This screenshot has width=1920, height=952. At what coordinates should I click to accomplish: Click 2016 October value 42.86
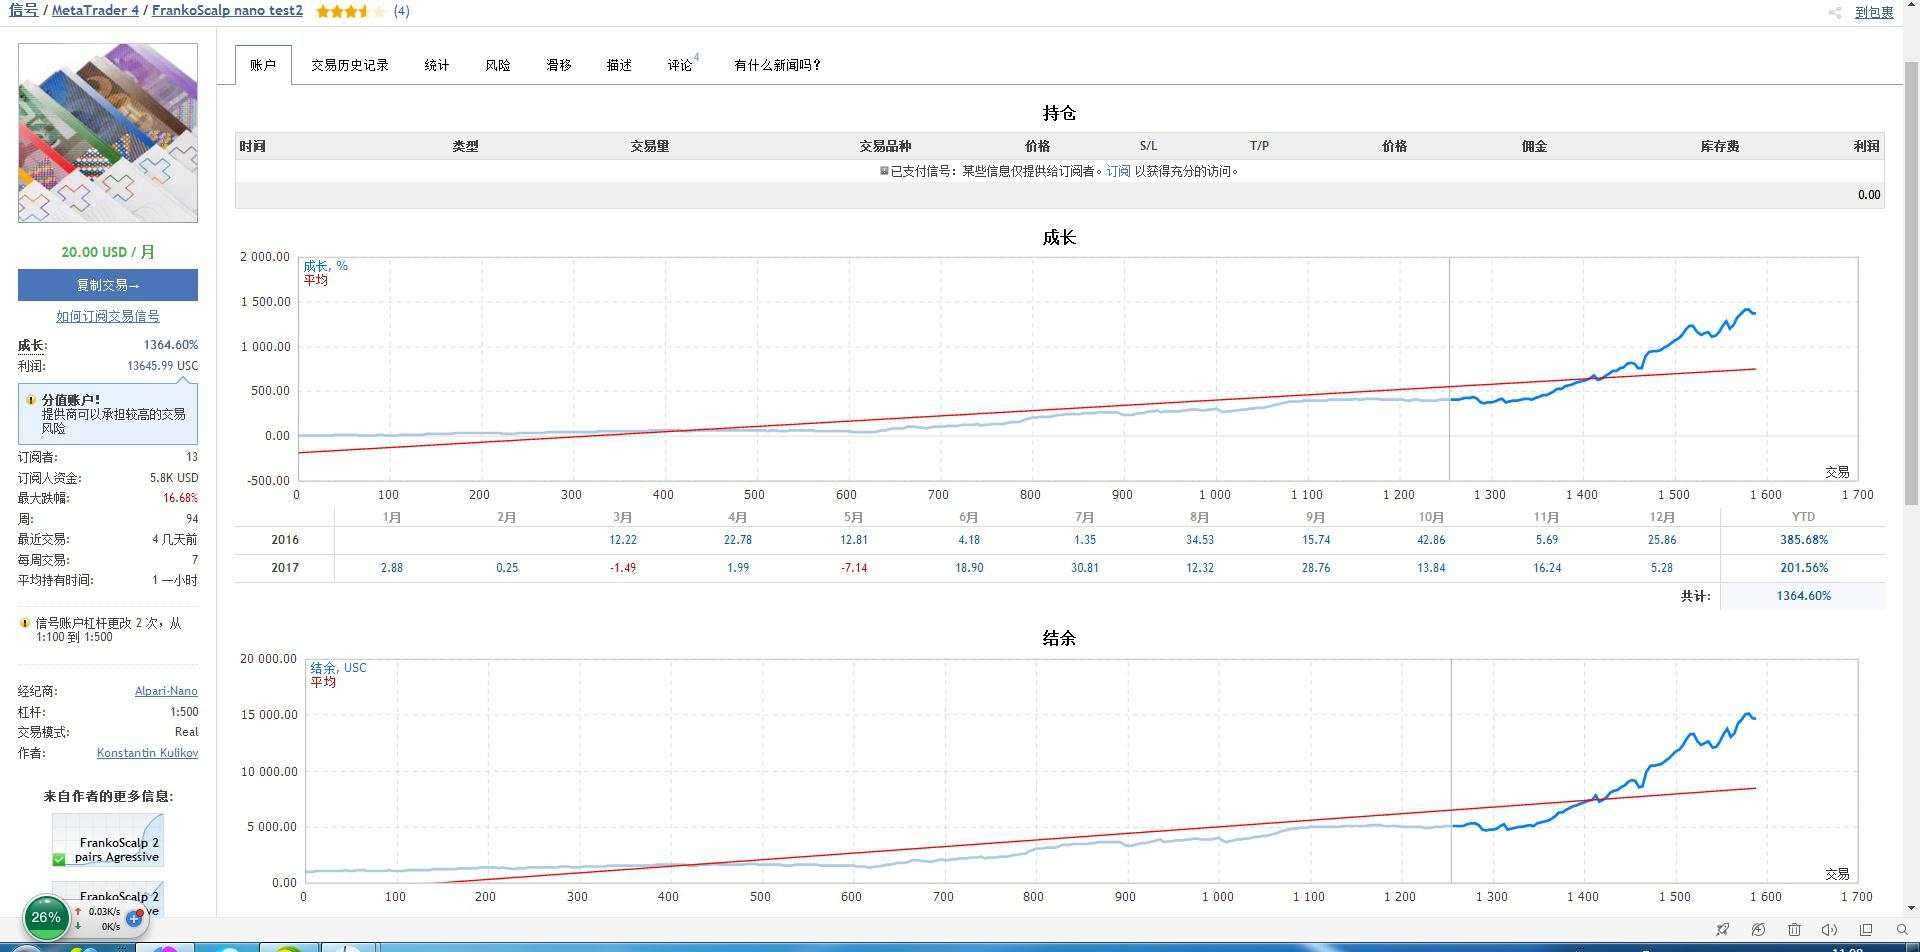coord(1431,540)
